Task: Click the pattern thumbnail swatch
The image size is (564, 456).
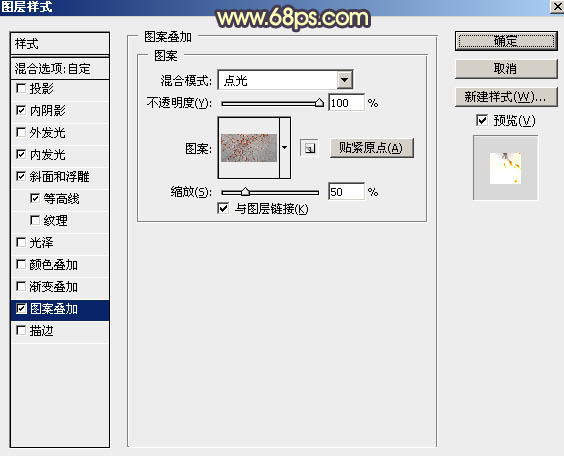Action: pos(249,147)
